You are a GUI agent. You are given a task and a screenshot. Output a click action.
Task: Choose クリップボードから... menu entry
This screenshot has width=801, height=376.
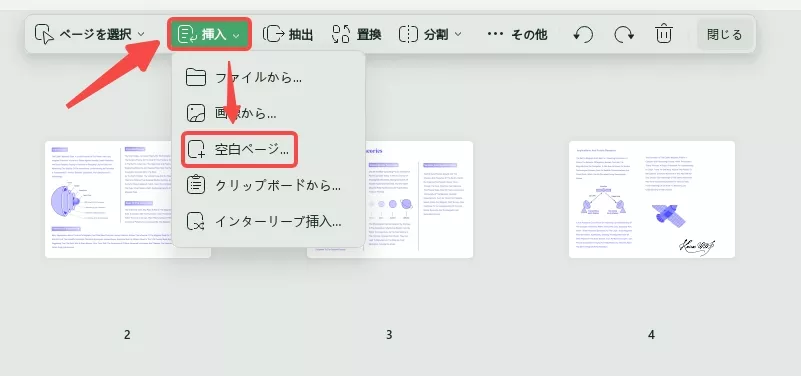click(x=269, y=185)
